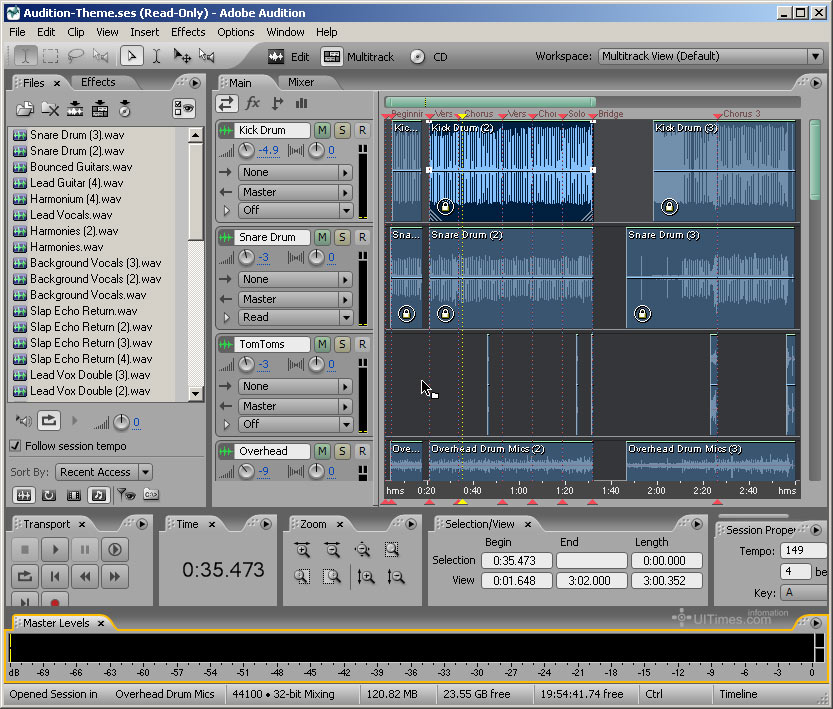Show the Sends track controls
Screen dimensions: 833x709
[x=277, y=103]
